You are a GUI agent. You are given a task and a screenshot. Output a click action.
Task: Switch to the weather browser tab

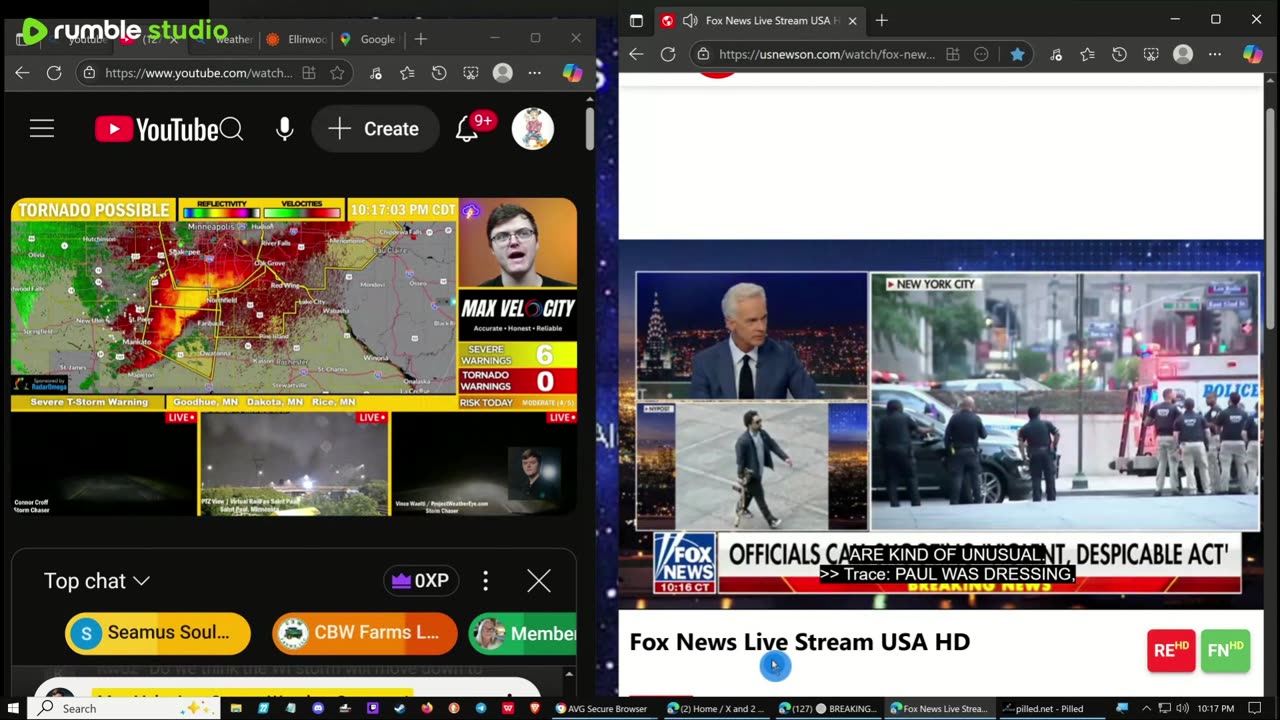point(225,39)
